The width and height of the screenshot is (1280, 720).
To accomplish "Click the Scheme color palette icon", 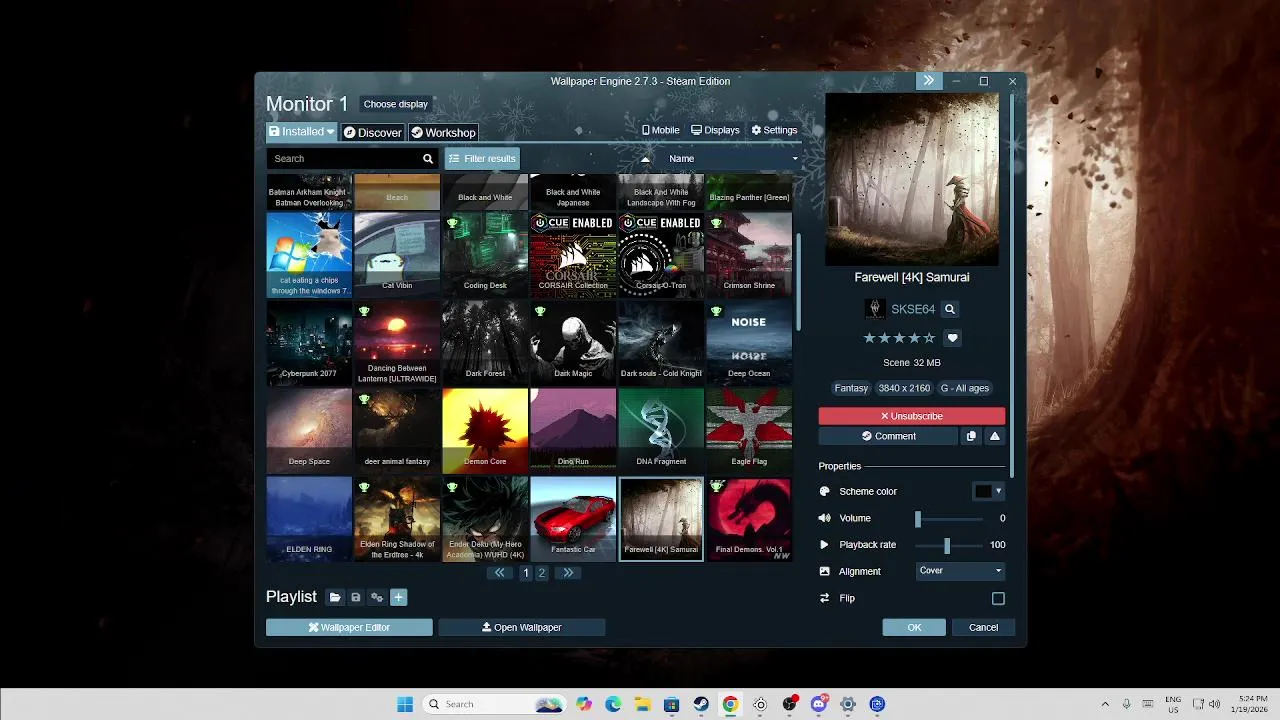I will click(x=825, y=491).
